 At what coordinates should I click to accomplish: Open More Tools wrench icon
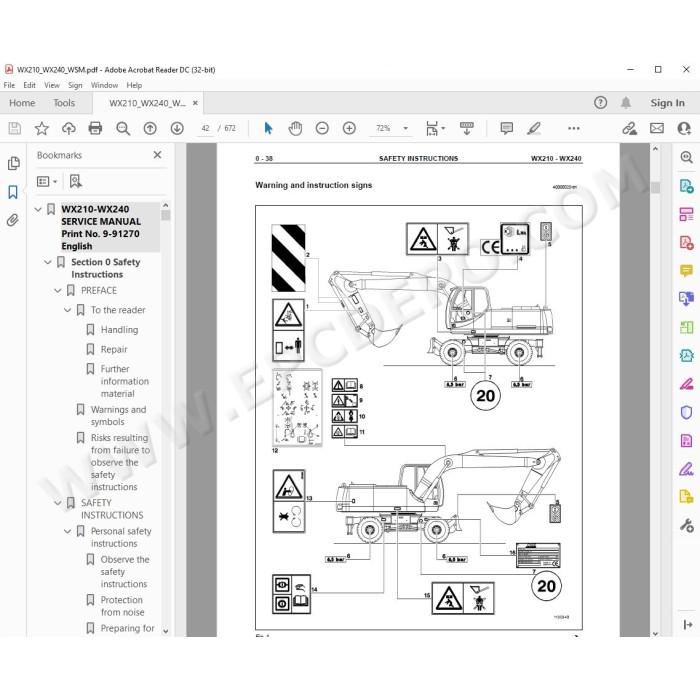pyautogui.click(x=687, y=525)
